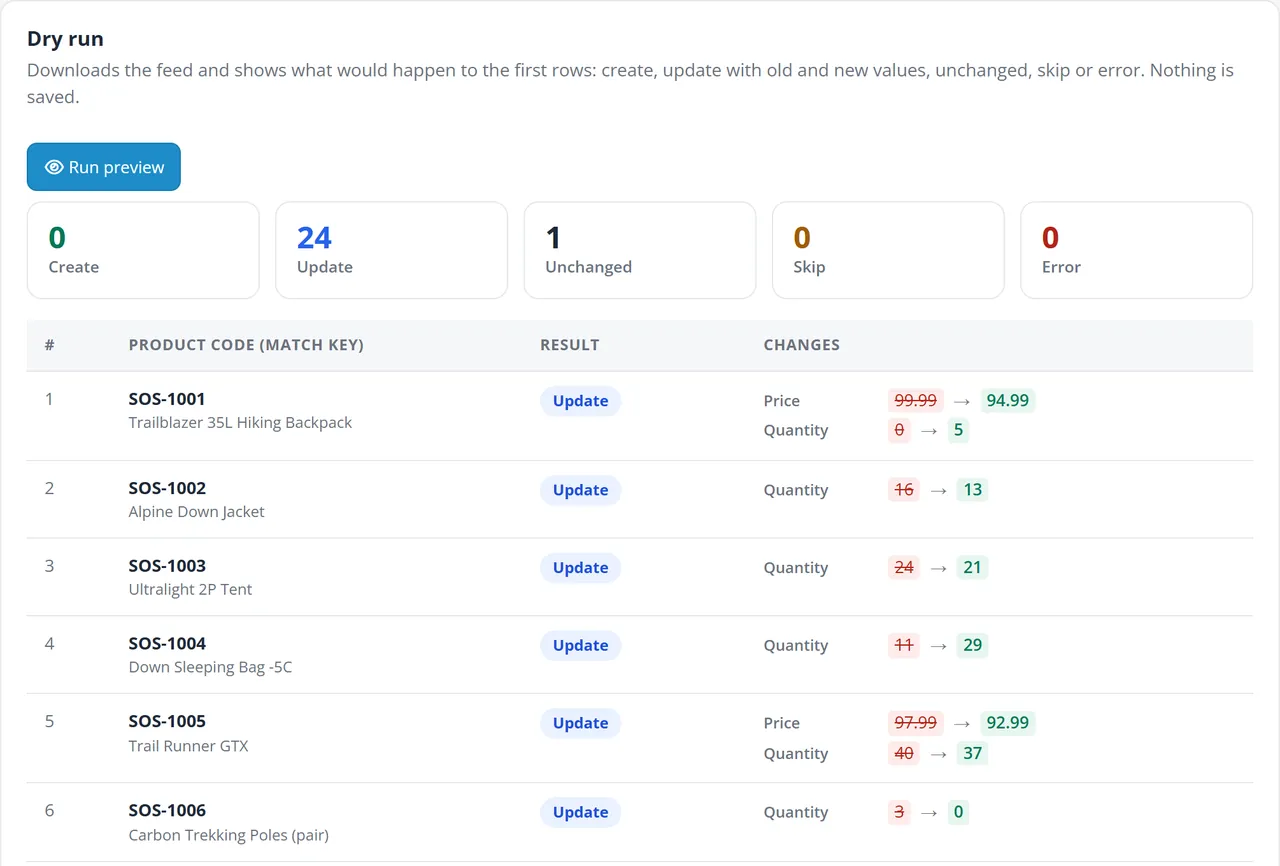
Task: Click product code SOS-1003
Action: point(167,566)
